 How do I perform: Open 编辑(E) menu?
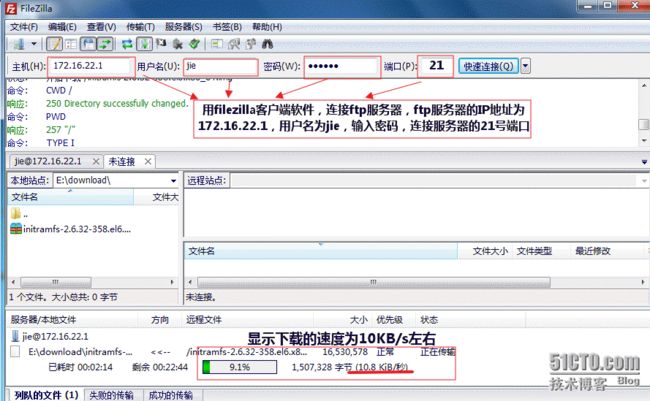point(62,27)
